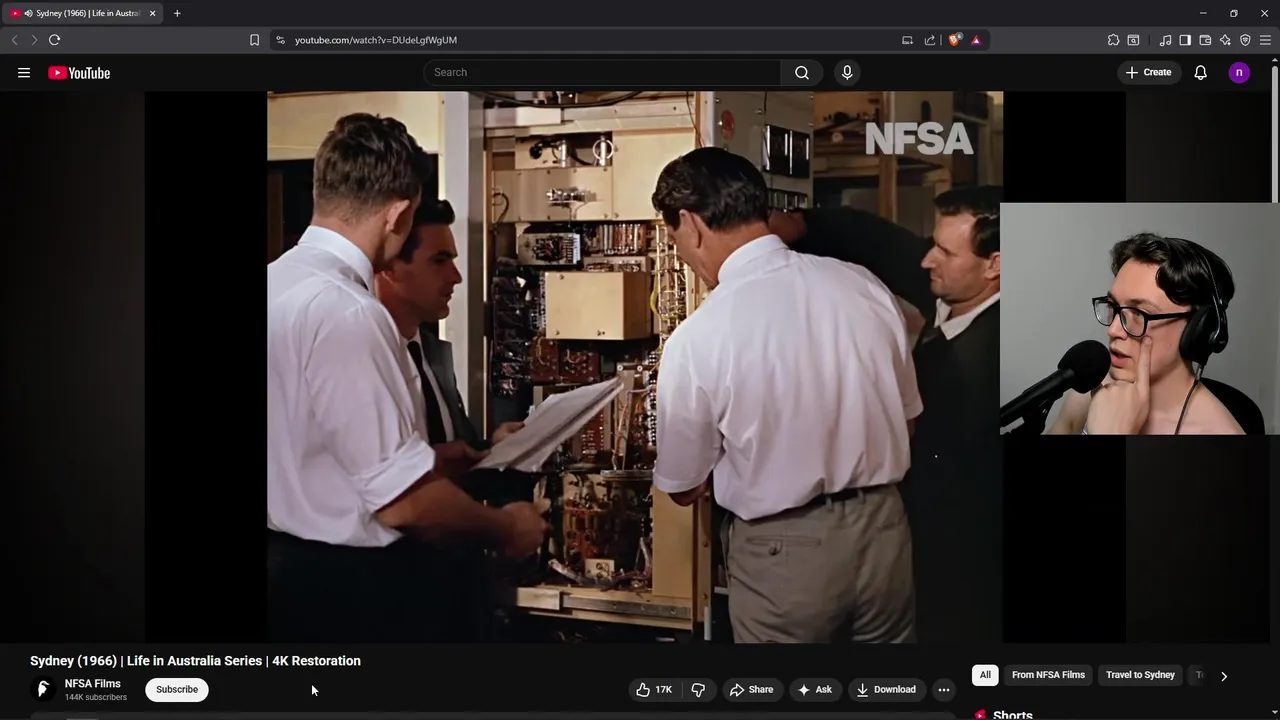Viewport: 1280px width, 720px height.
Task: Select the Sydney (1966) browser tab
Action: tap(82, 13)
